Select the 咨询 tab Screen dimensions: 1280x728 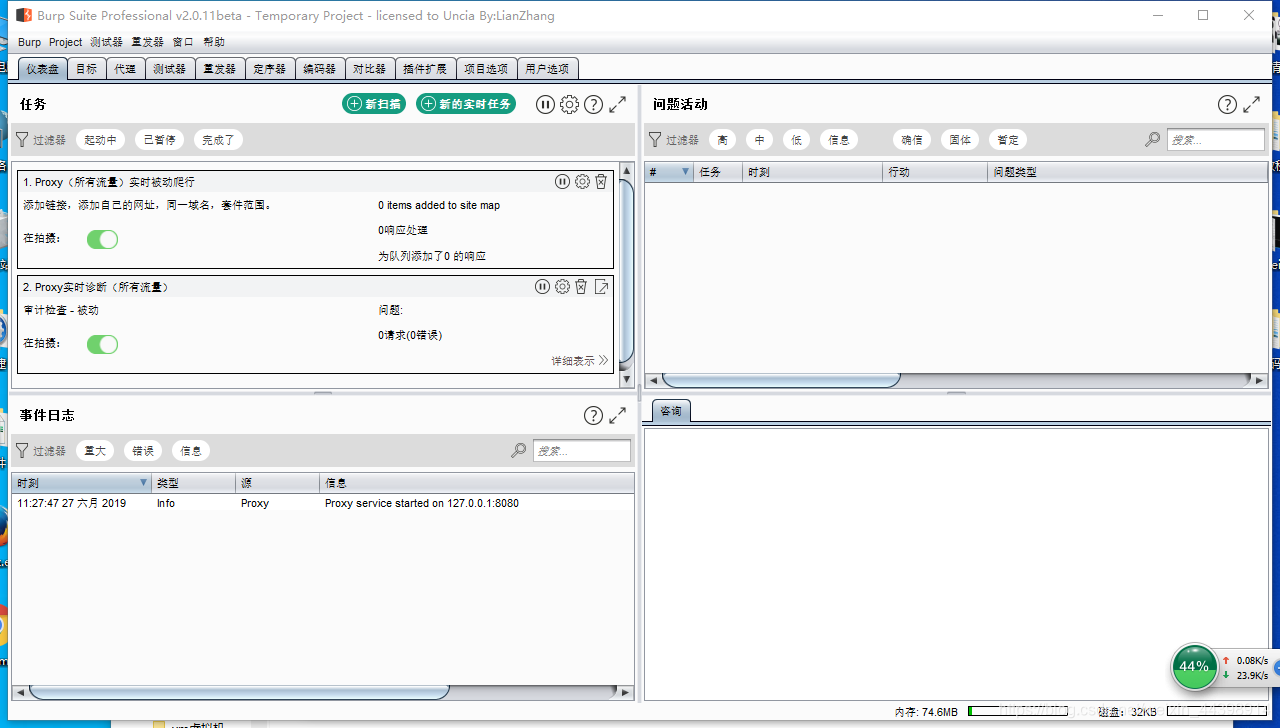click(671, 411)
